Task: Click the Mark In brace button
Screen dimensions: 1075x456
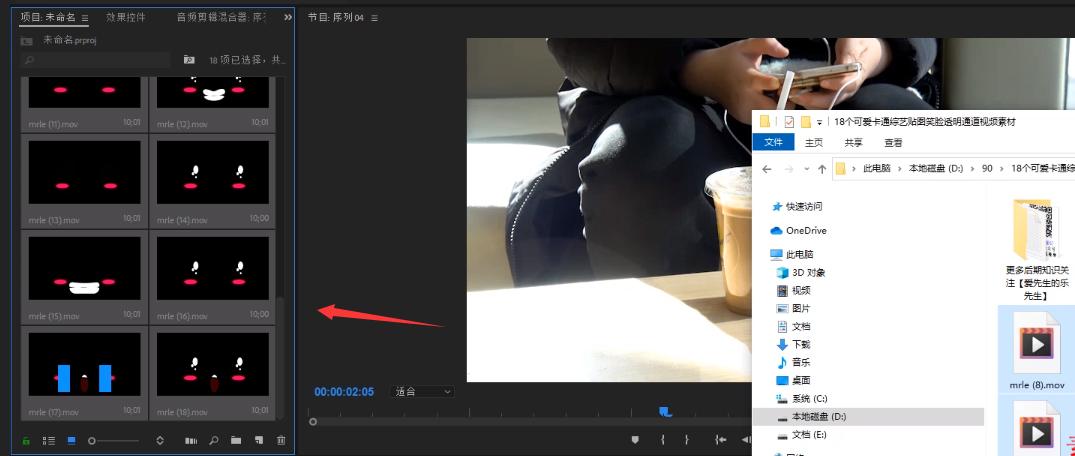Action: tap(662, 440)
